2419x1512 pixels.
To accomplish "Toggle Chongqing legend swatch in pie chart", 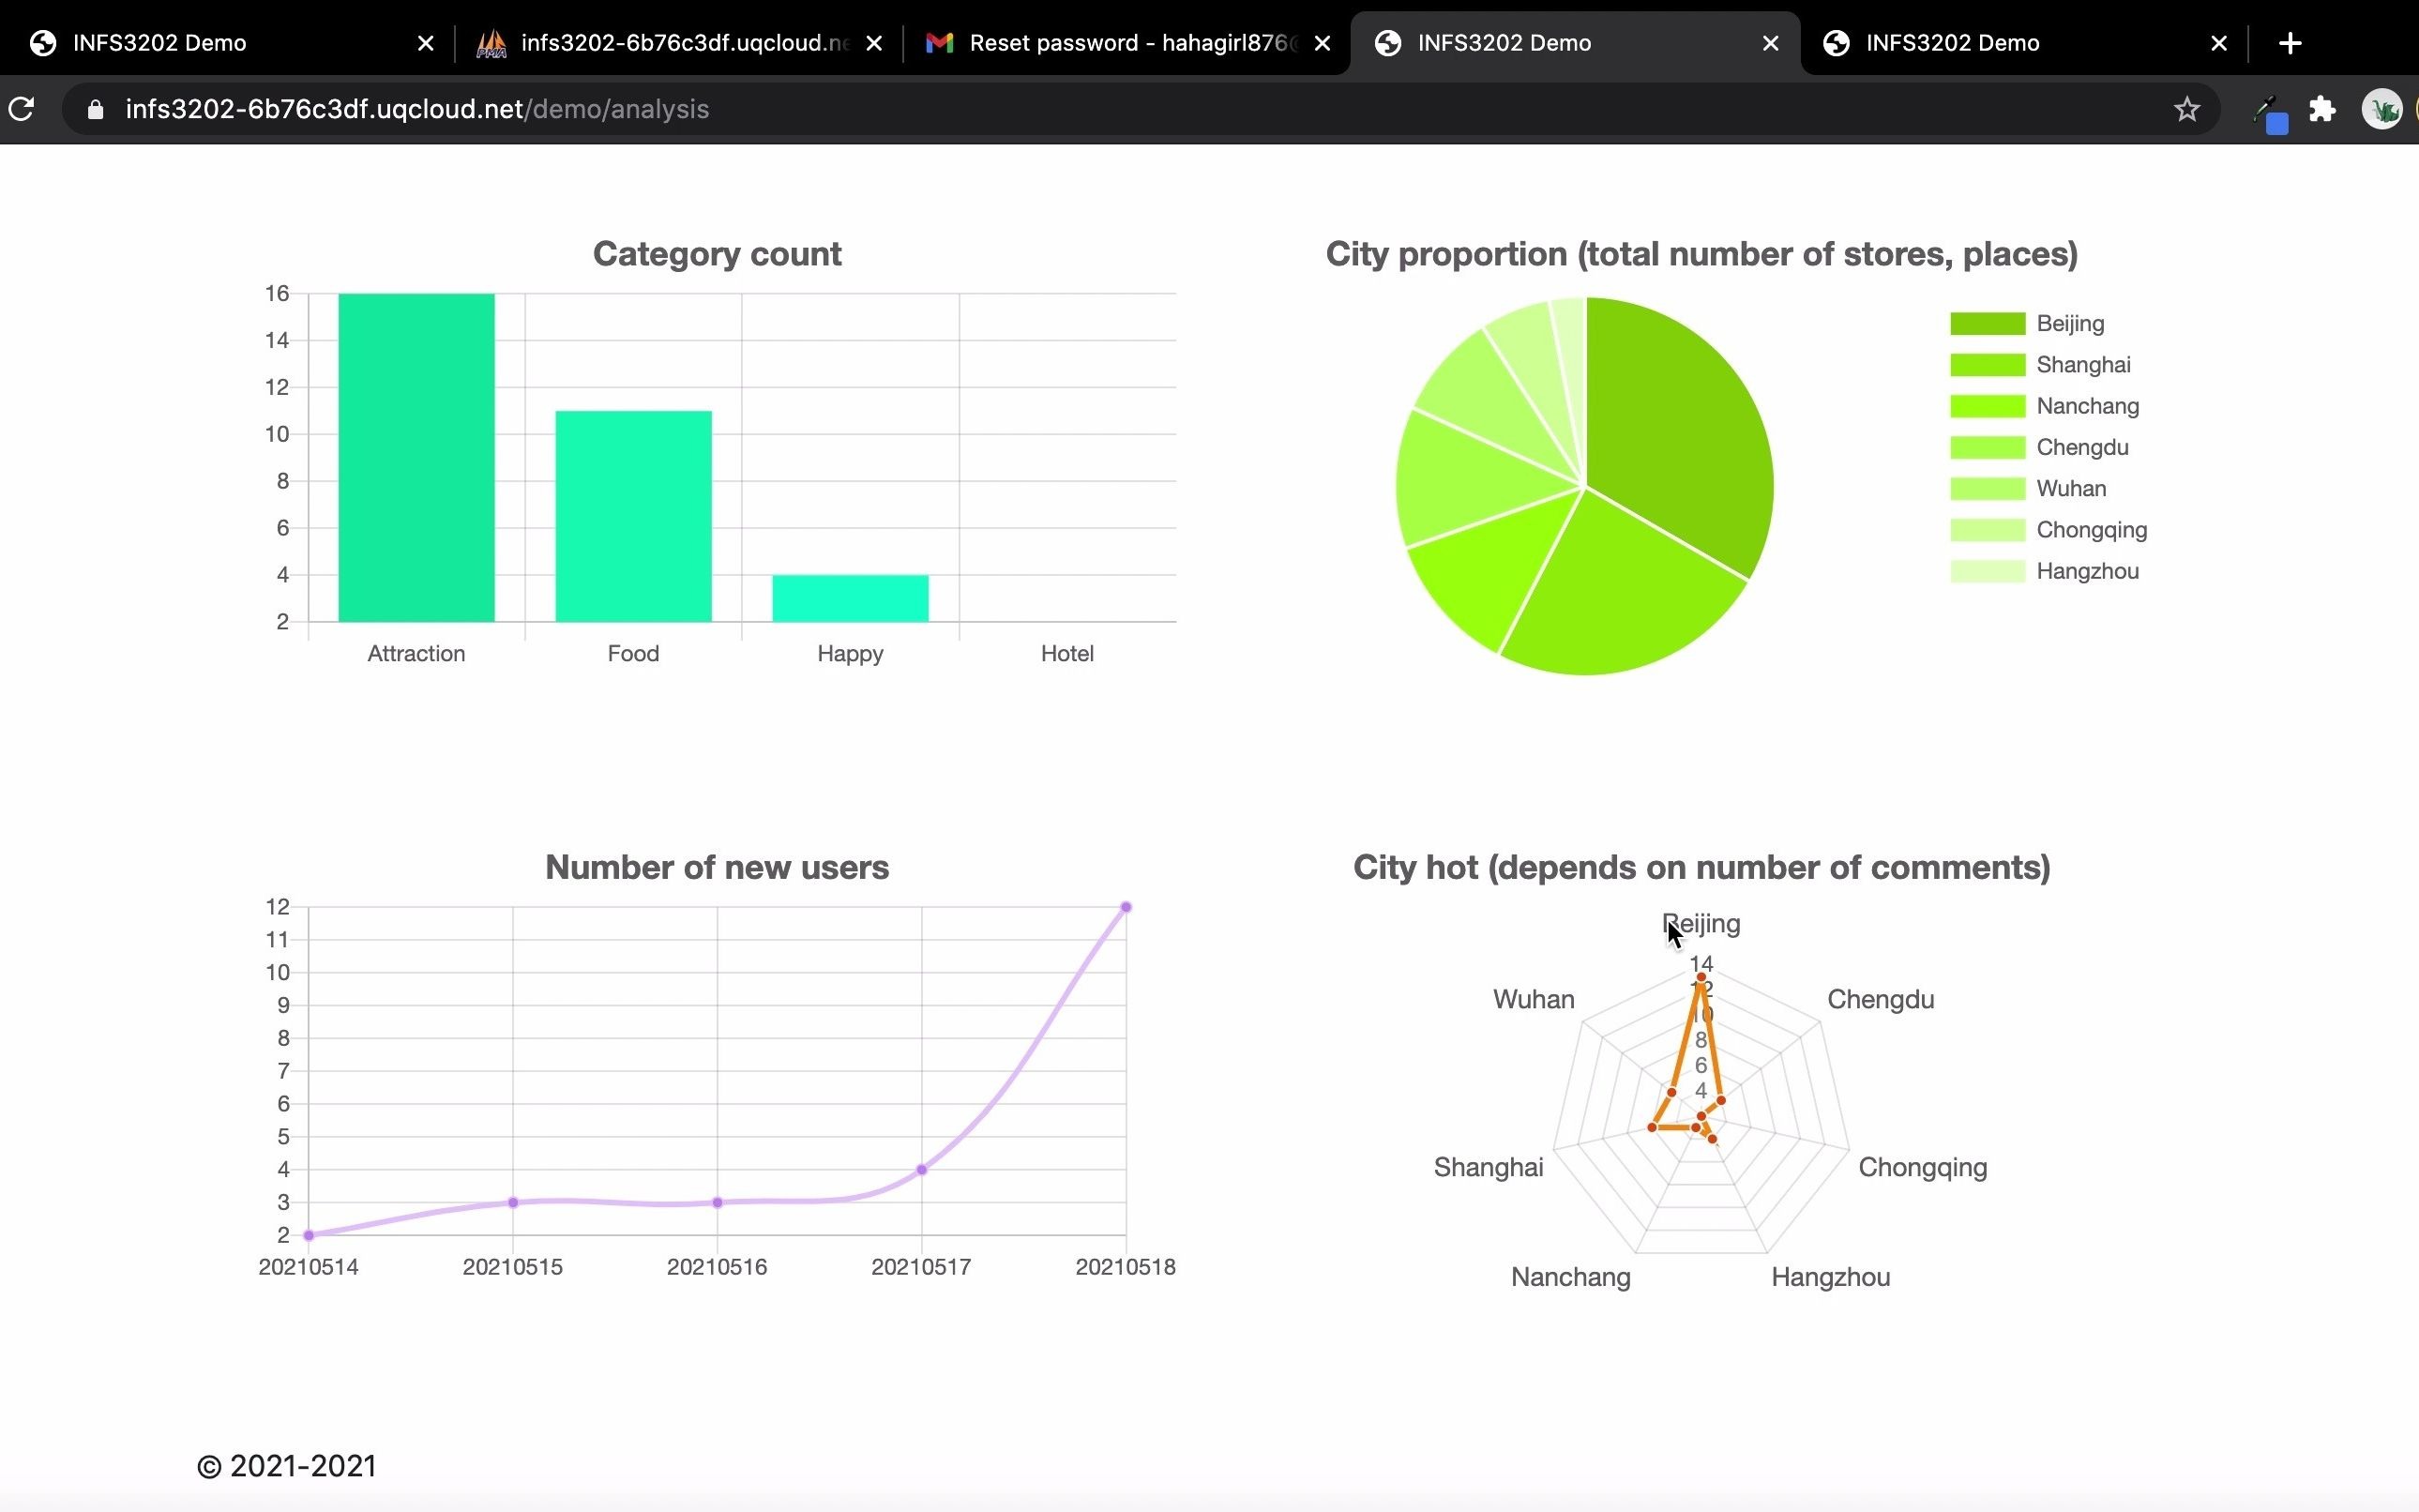I will tap(1987, 530).
